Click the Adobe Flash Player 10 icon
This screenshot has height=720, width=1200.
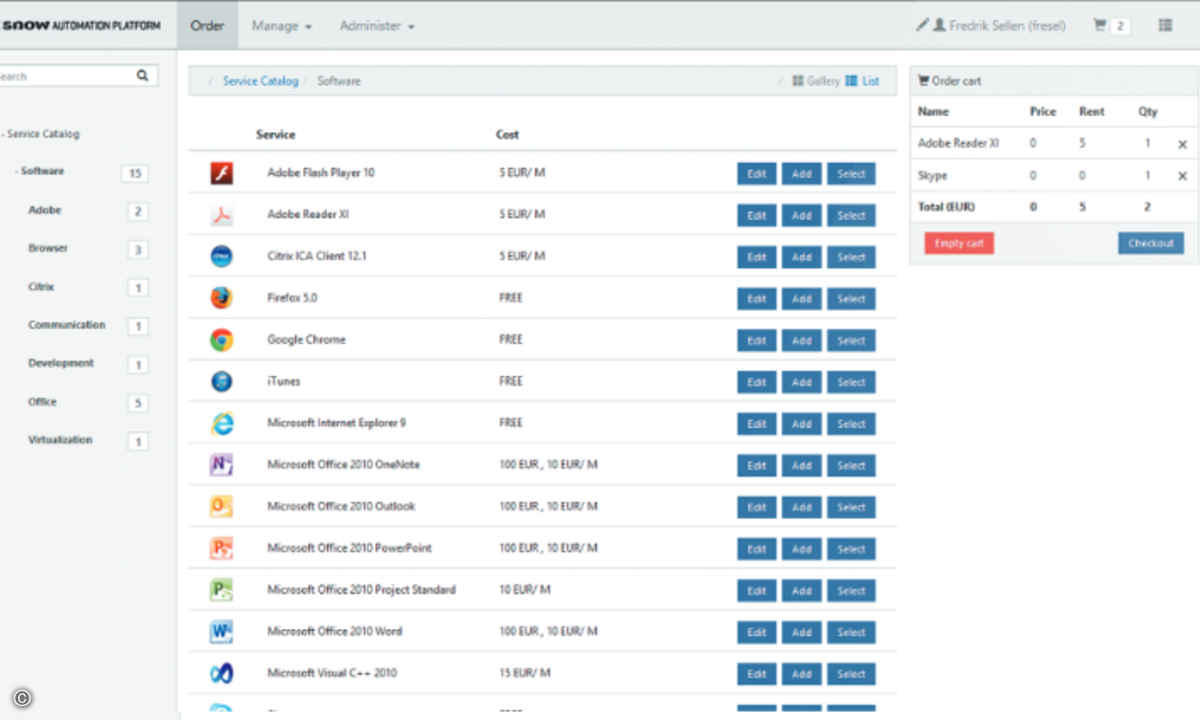(221, 174)
